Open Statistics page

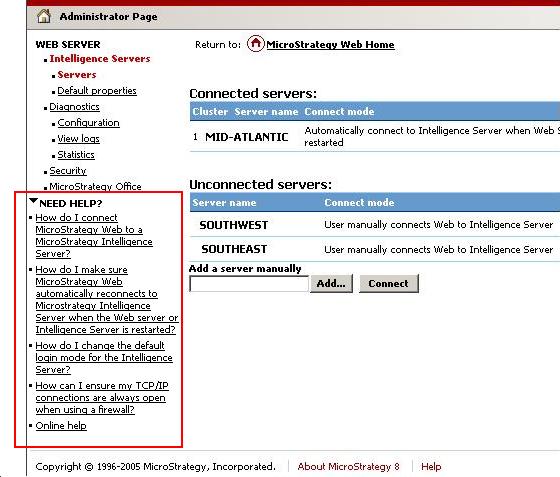(x=76, y=155)
